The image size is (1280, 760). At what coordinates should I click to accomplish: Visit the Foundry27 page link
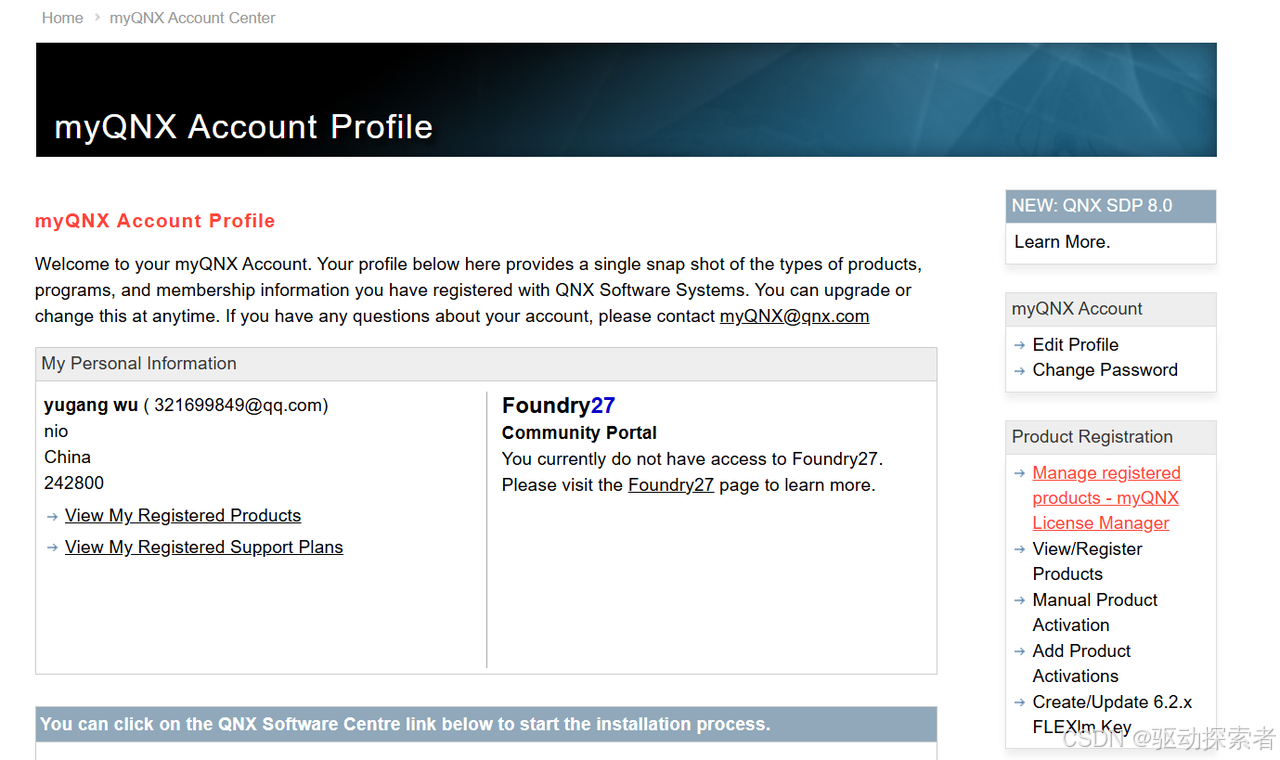pos(671,485)
